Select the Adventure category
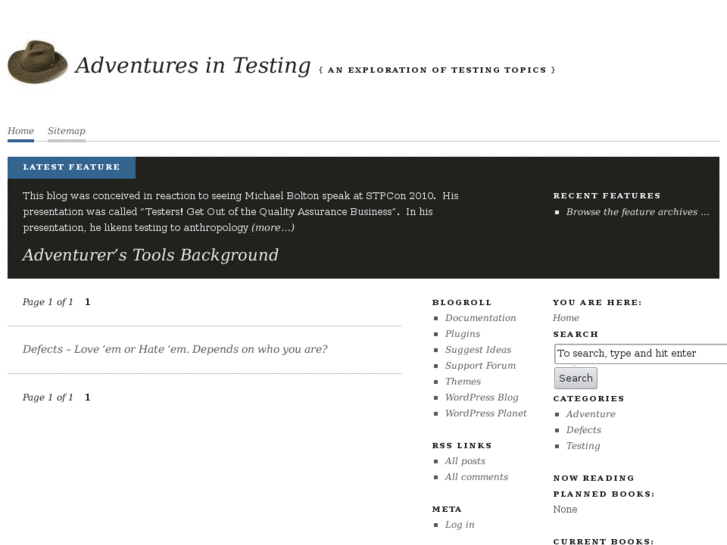The image size is (727, 545). pos(590,414)
